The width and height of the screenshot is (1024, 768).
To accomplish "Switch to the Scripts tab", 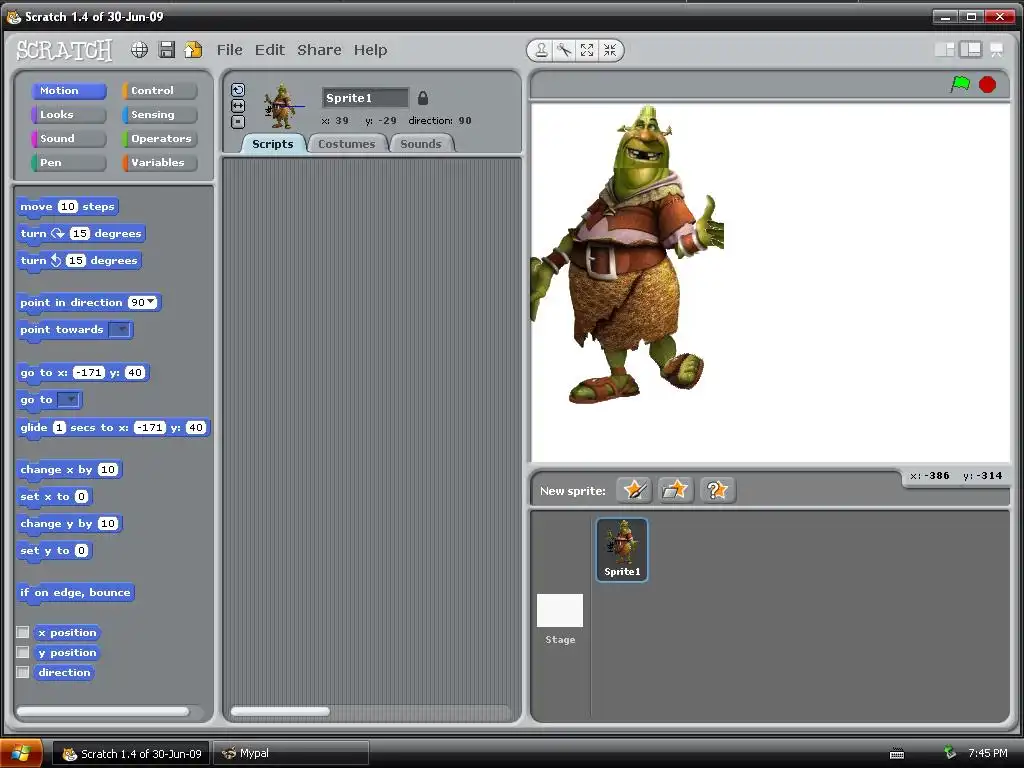I will (x=273, y=144).
